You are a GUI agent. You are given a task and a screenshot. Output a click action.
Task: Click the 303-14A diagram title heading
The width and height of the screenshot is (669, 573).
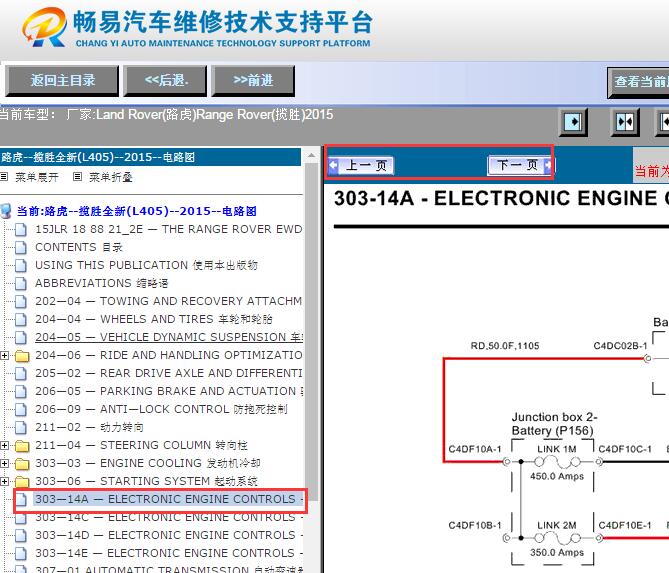point(501,198)
